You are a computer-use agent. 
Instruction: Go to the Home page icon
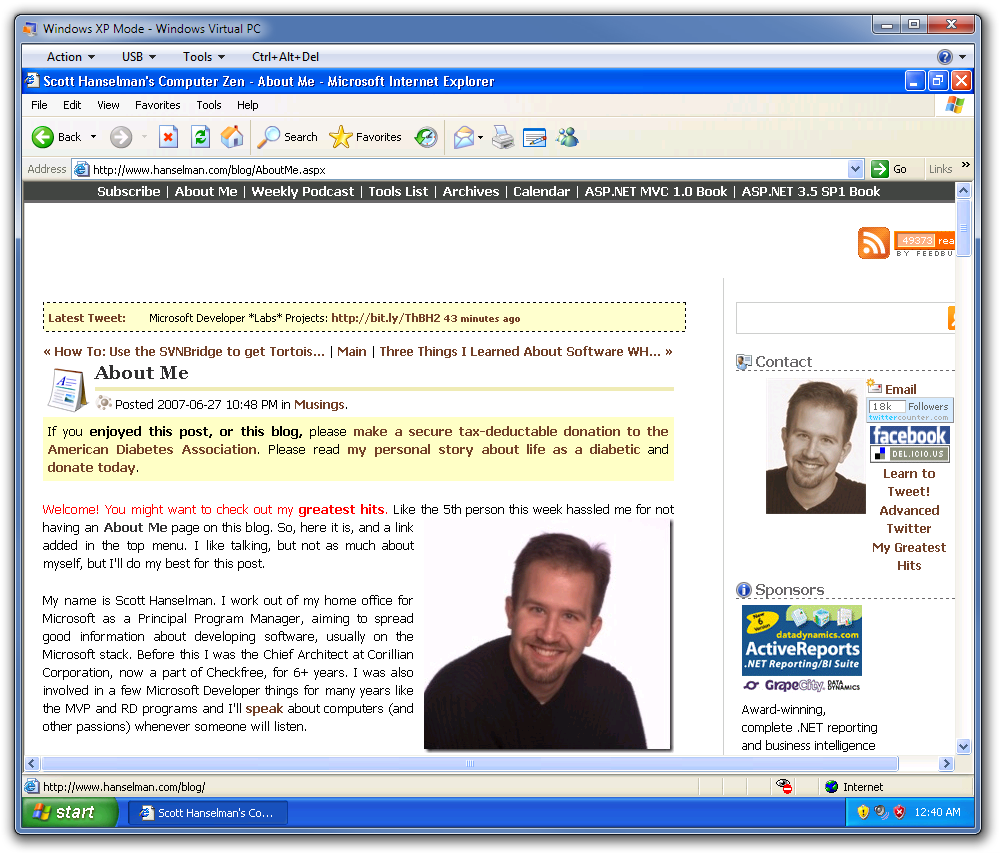tap(232, 136)
